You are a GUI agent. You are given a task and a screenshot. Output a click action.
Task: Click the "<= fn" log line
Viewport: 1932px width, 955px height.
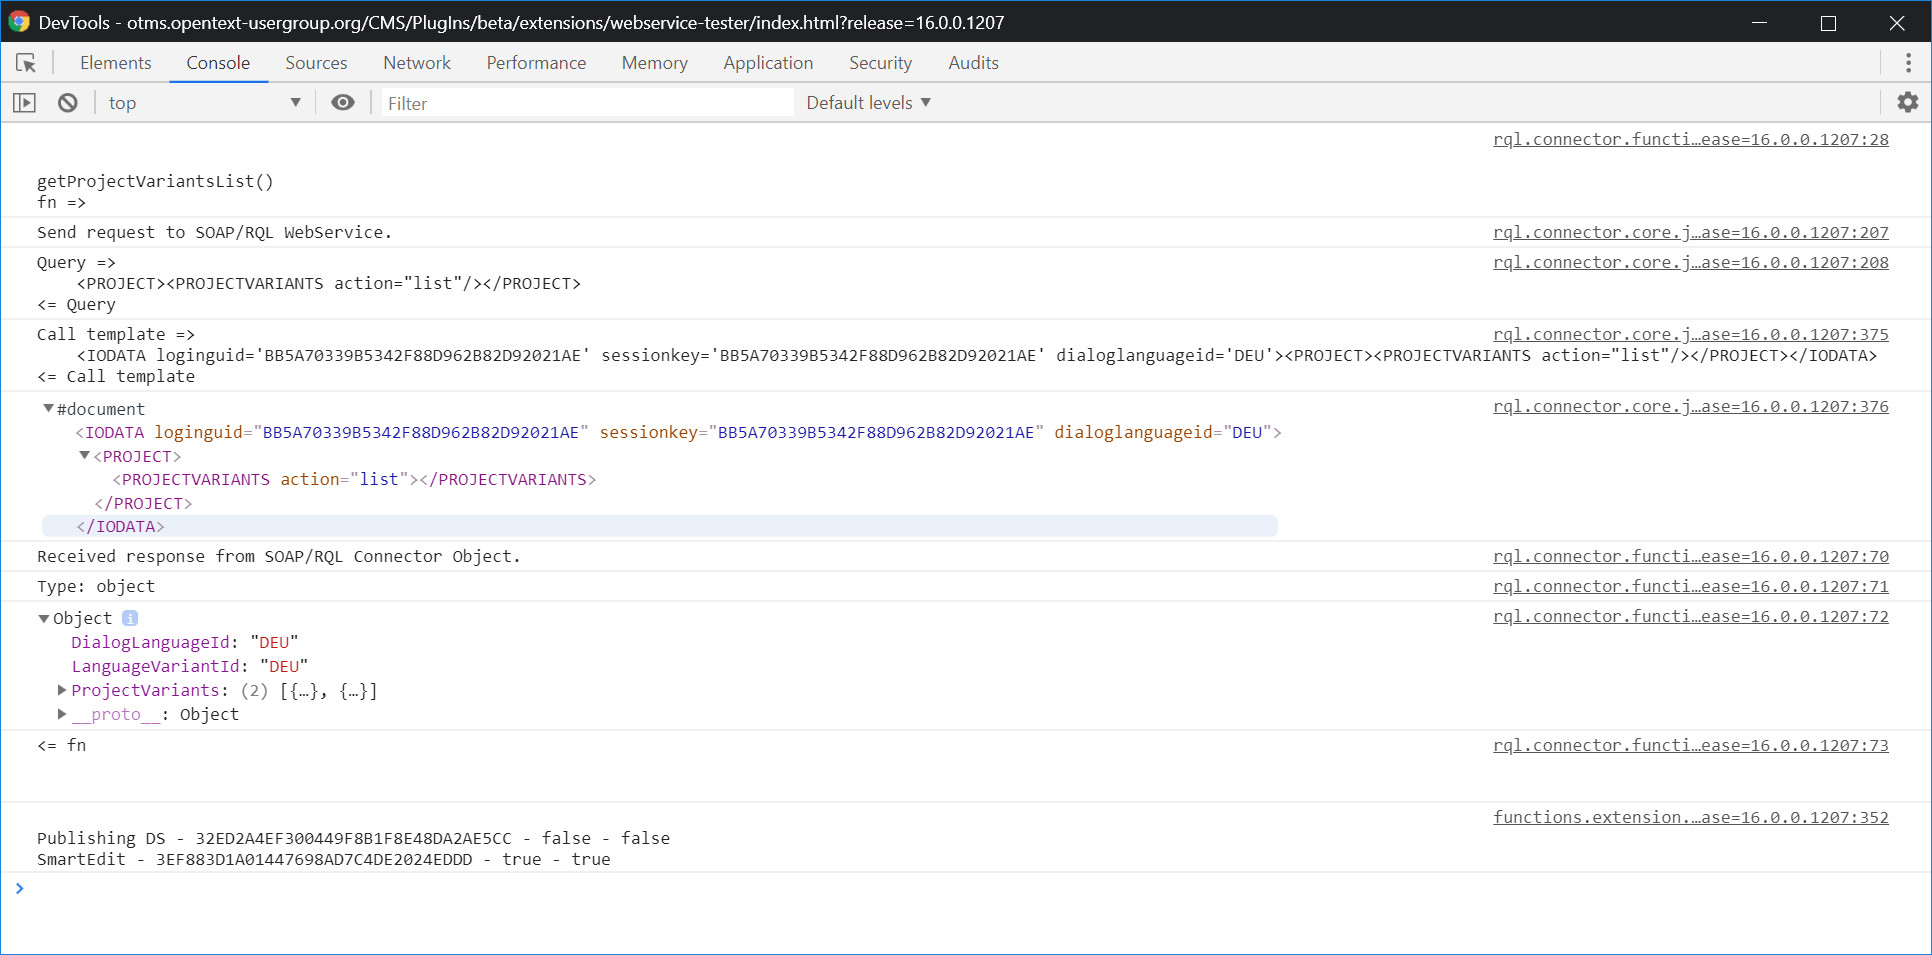pyautogui.click(x=62, y=745)
